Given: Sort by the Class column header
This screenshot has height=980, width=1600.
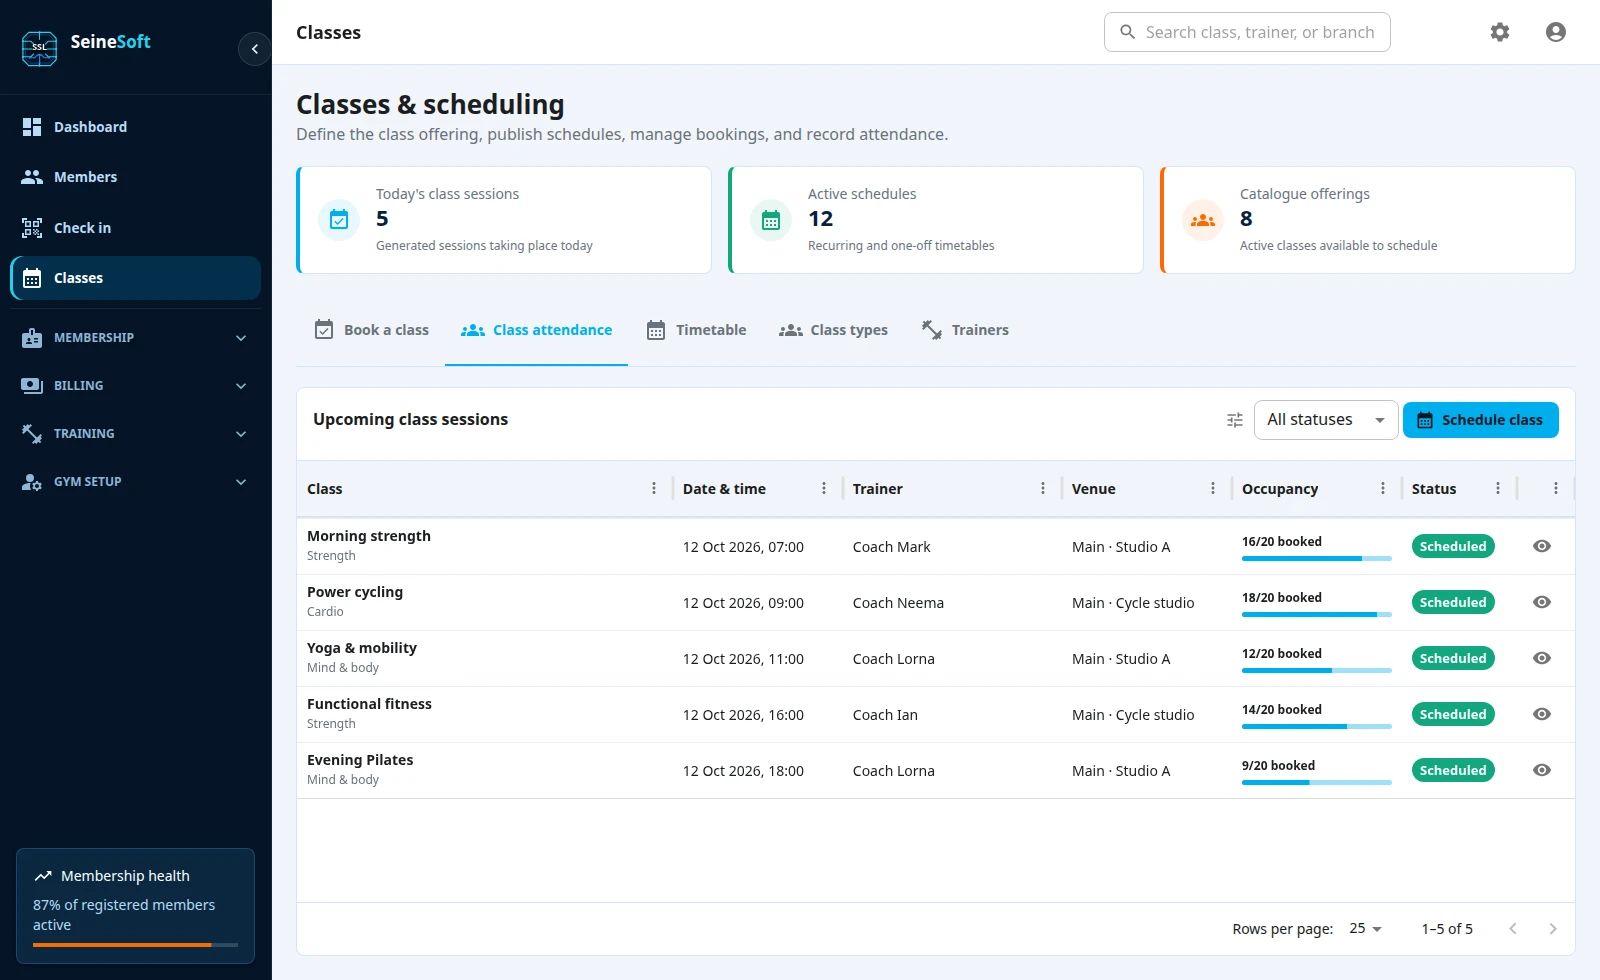Looking at the screenshot, I should [324, 489].
